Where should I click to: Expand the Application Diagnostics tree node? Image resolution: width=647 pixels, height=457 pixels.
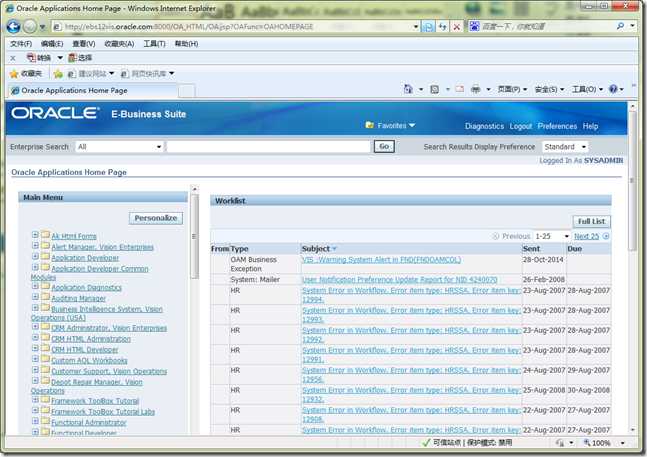(x=35, y=286)
